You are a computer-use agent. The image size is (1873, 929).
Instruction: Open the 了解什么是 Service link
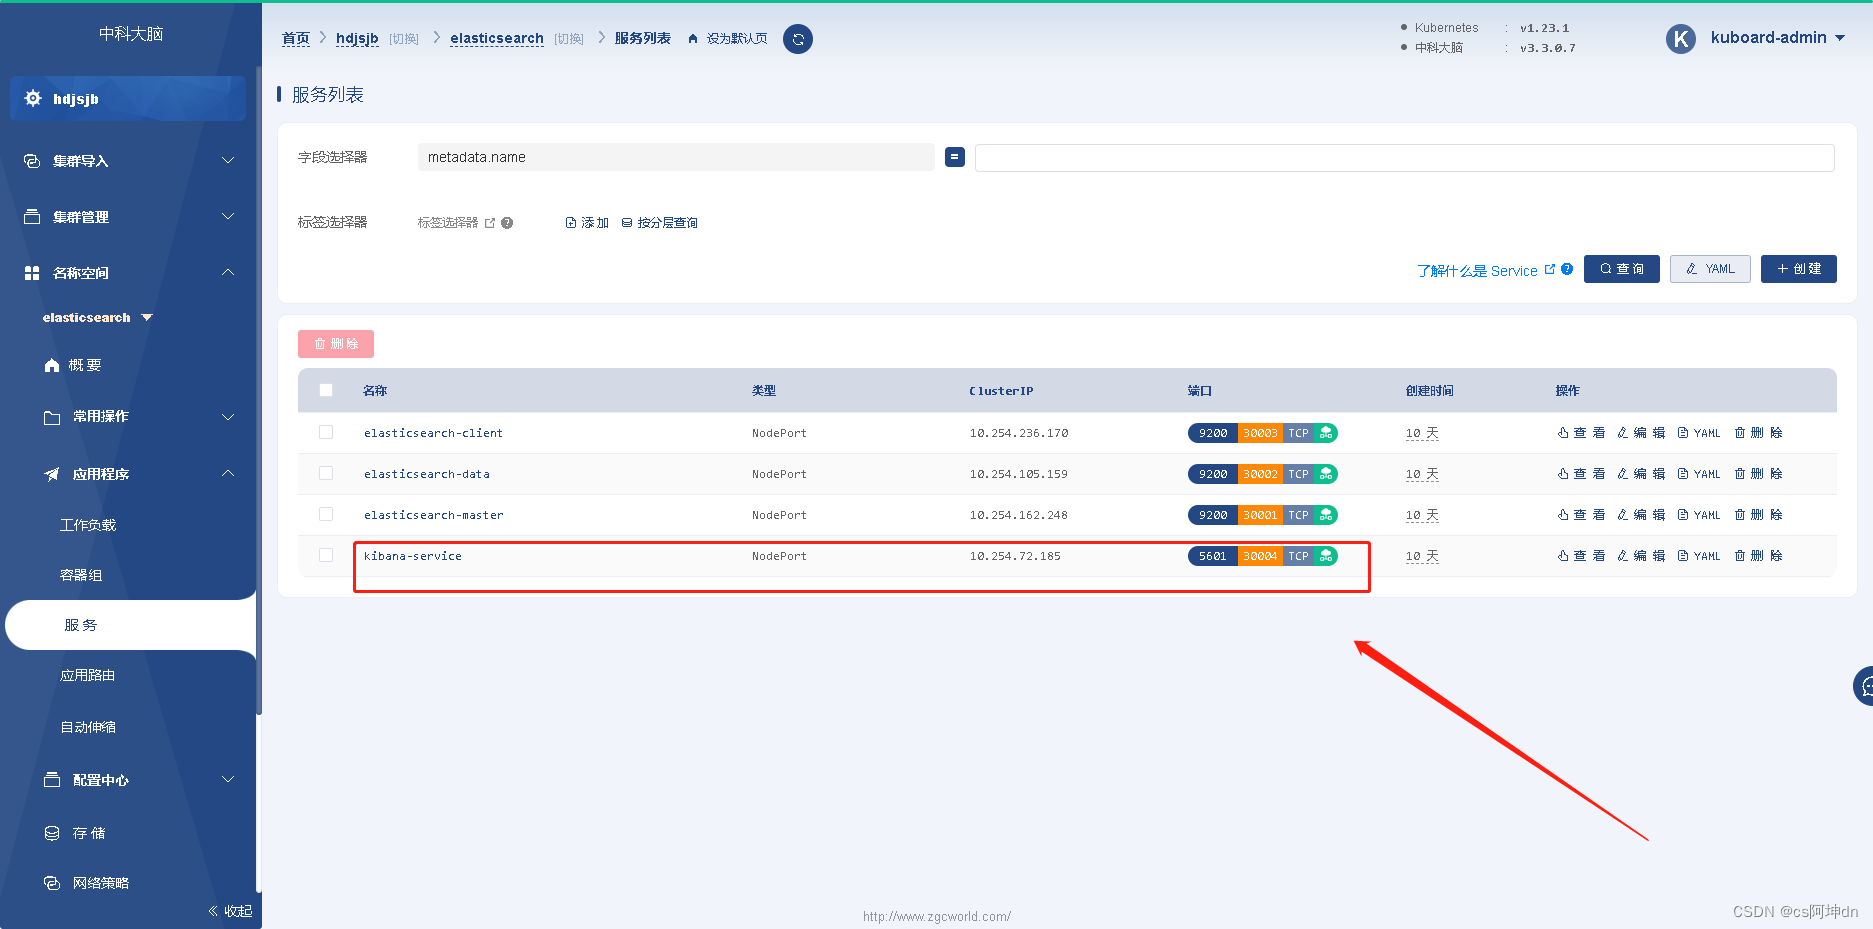click(1477, 271)
